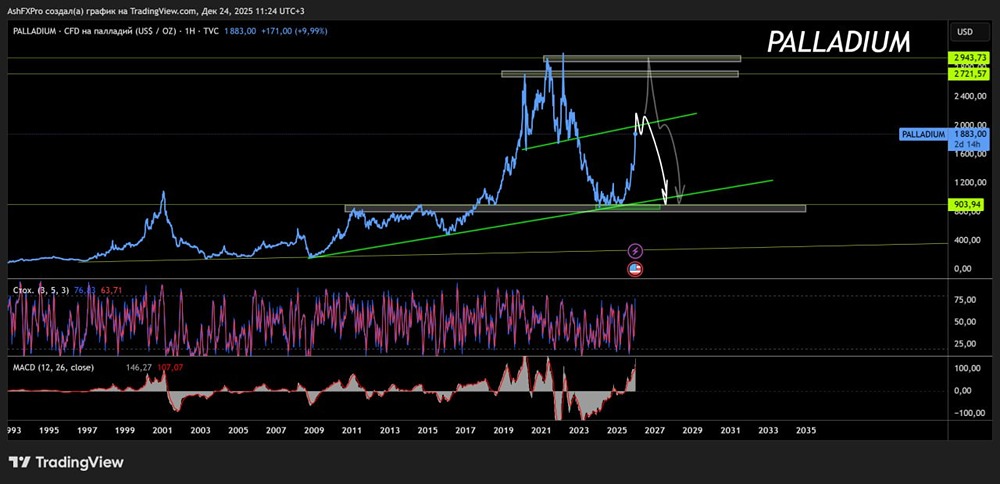Viewport: 1000px width, 484px height.
Task: Click the 2029 label on time axis
Action: tap(693, 430)
